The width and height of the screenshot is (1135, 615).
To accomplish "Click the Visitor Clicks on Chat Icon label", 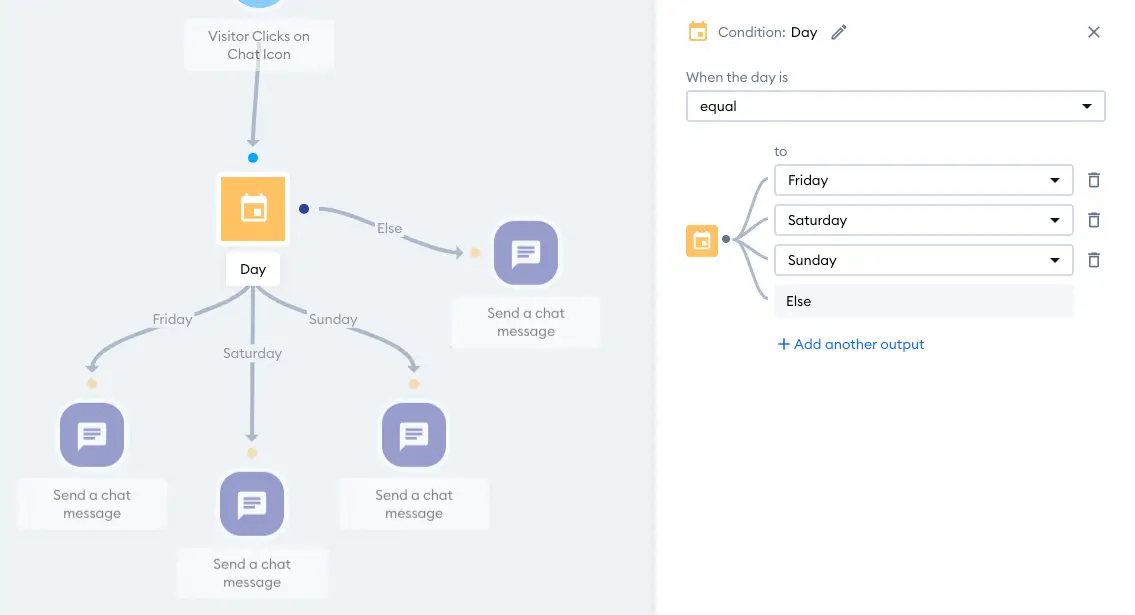I will coord(259,45).
